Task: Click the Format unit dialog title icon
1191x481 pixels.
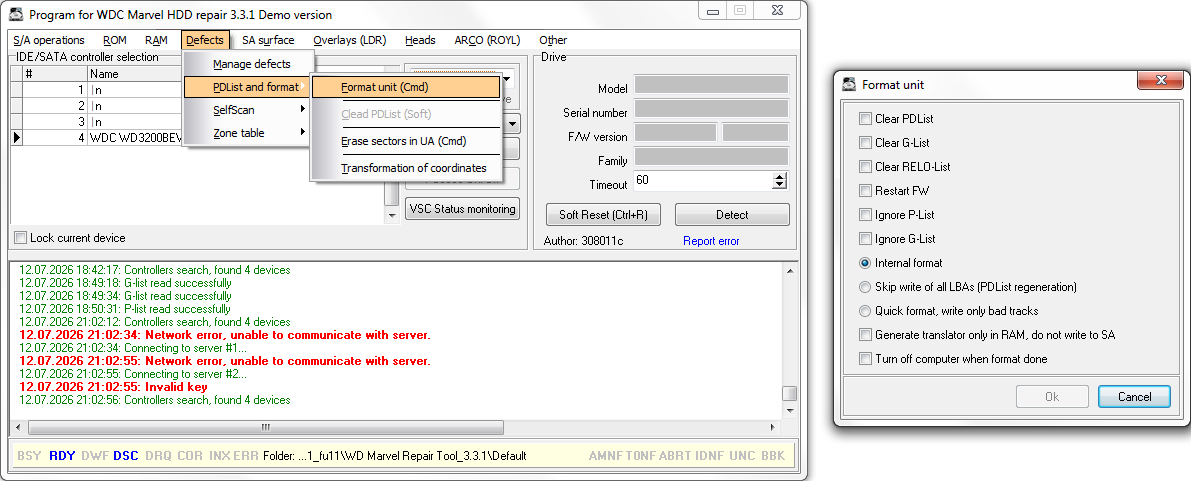Action: [849, 84]
